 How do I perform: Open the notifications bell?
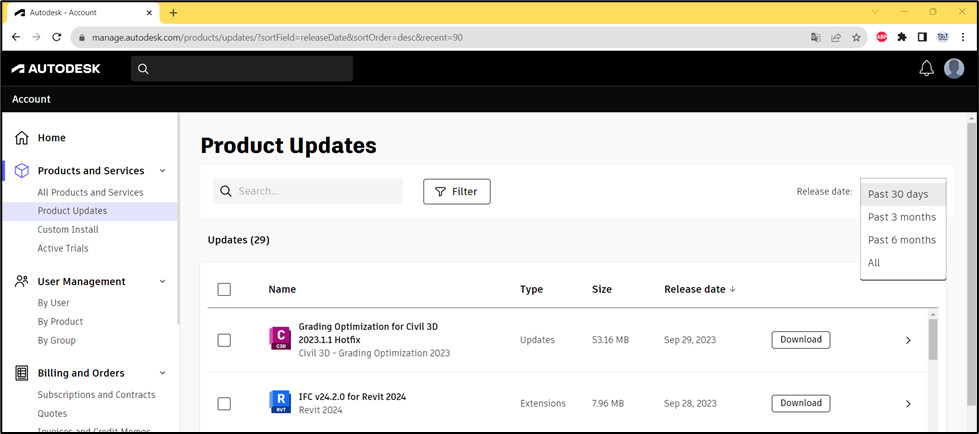pos(927,69)
